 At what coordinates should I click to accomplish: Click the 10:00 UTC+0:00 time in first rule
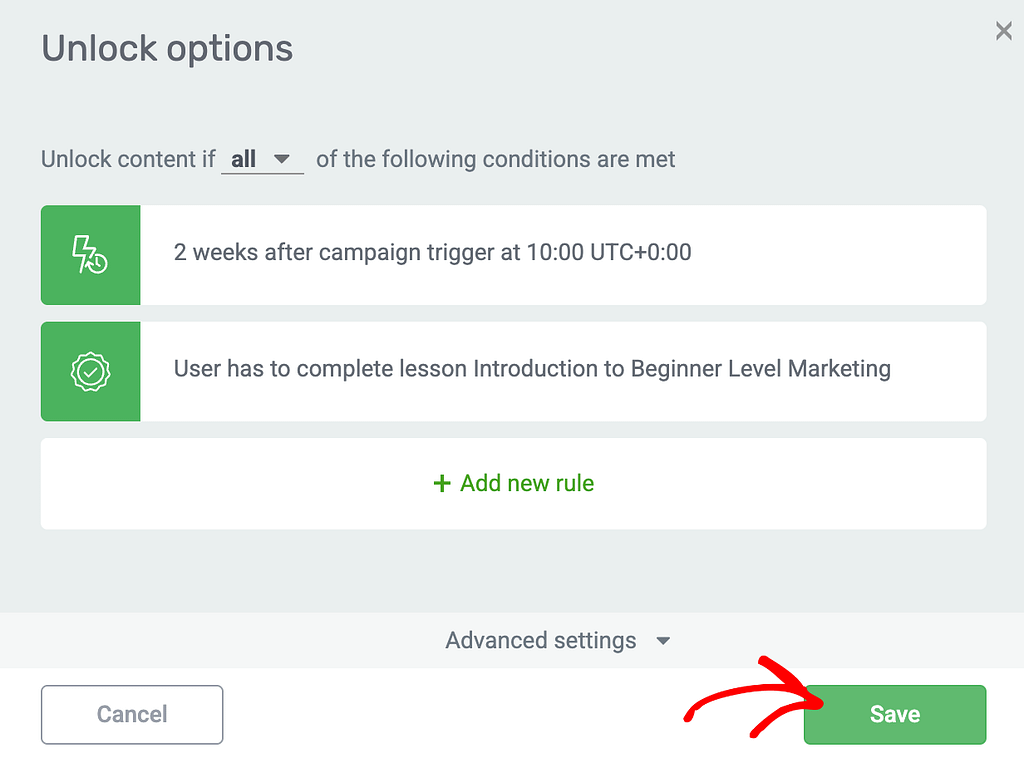pos(609,252)
